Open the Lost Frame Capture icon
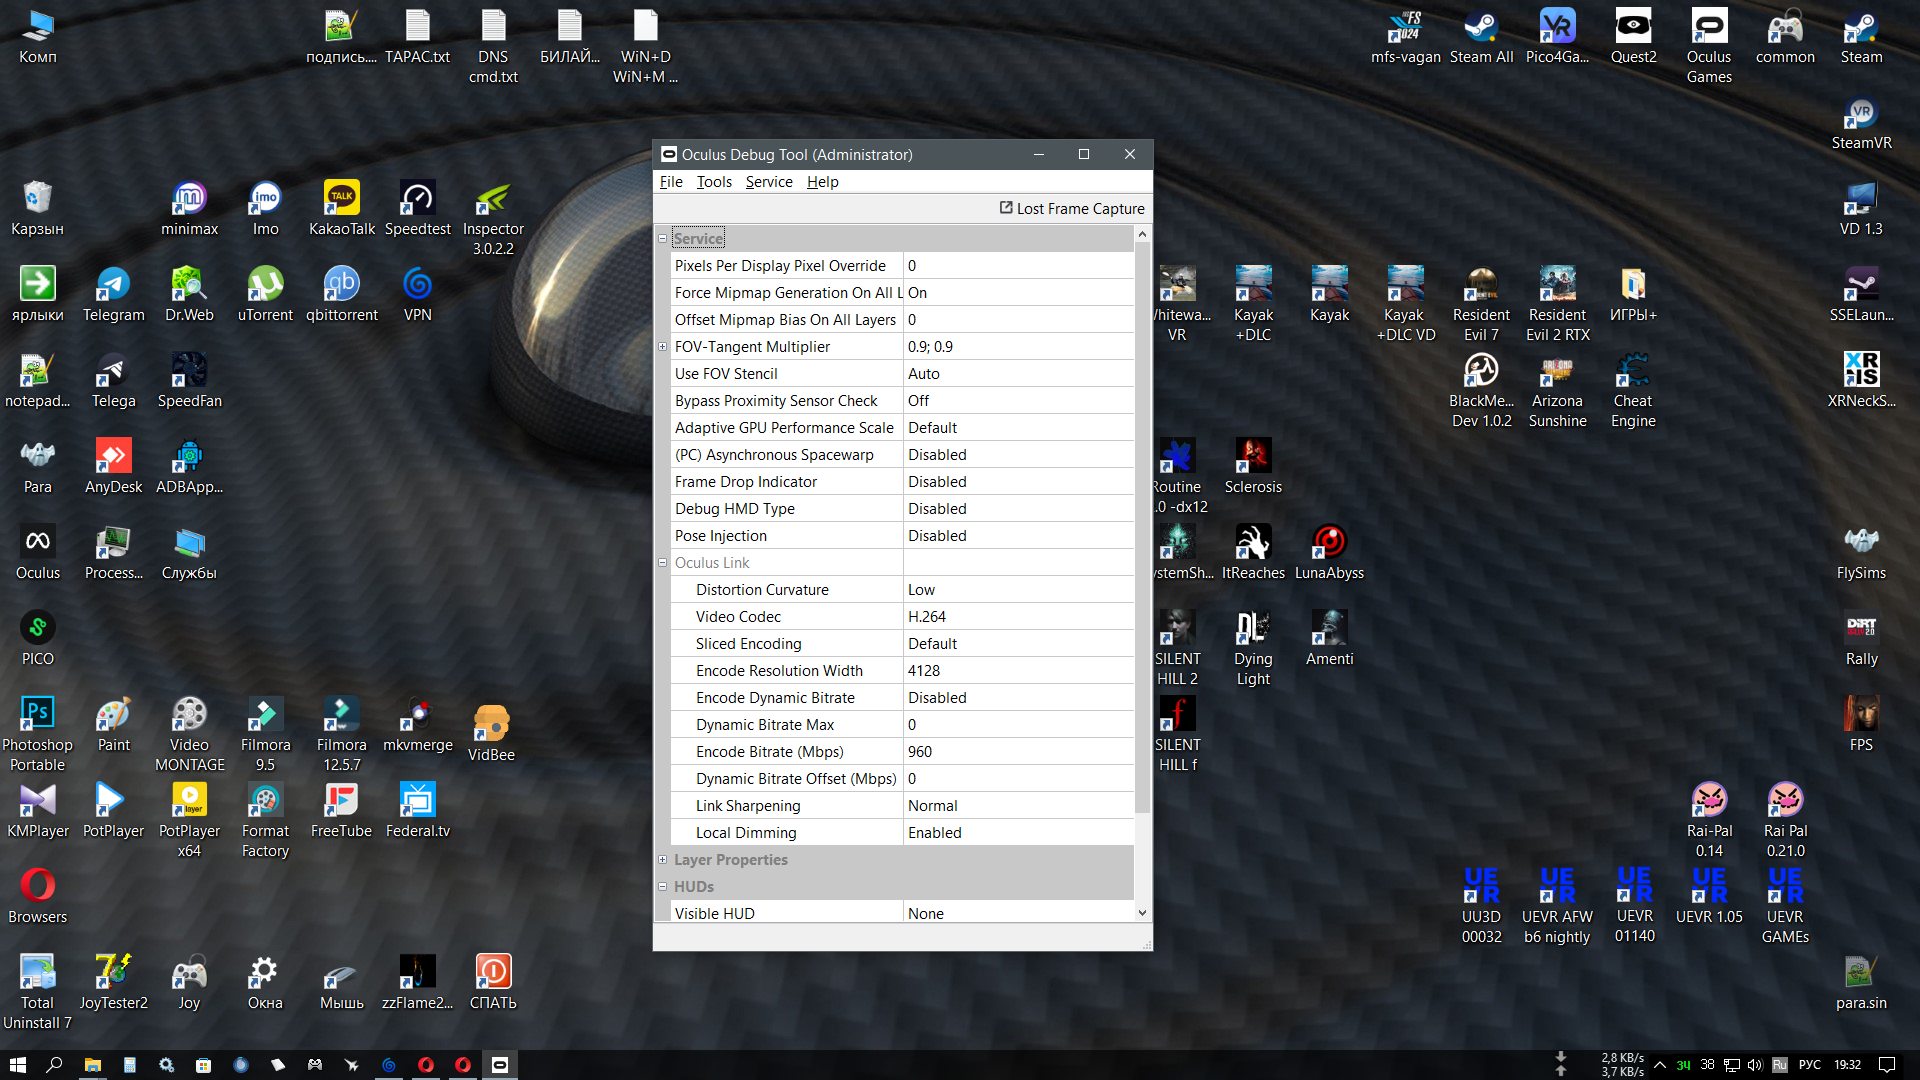This screenshot has width=1920, height=1080. coord(1006,208)
